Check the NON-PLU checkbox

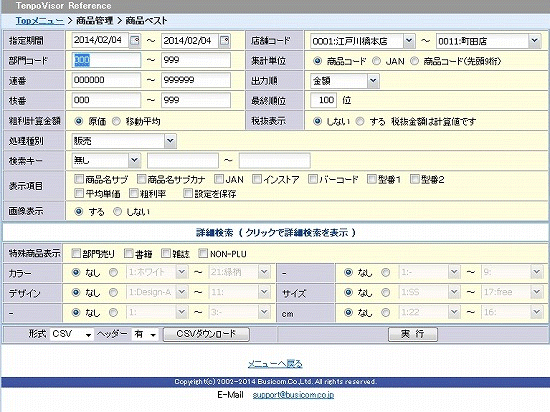point(203,253)
